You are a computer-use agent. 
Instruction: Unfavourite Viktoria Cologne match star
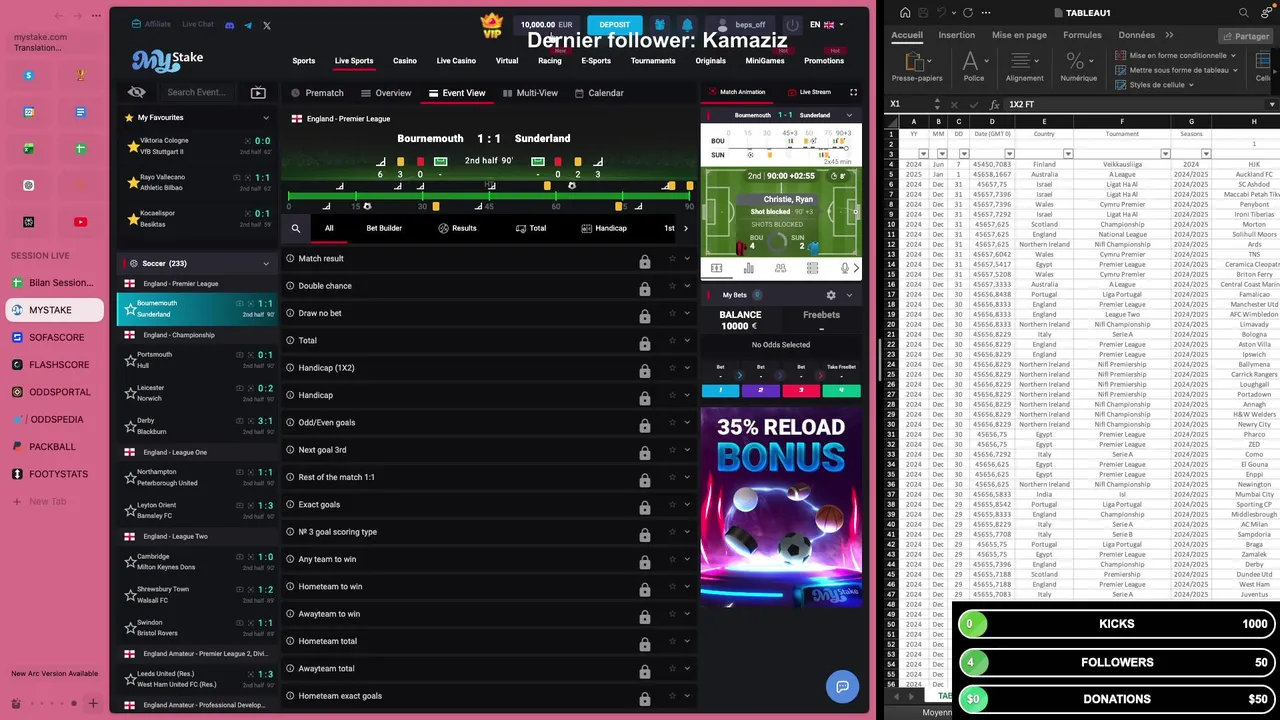coord(133,146)
